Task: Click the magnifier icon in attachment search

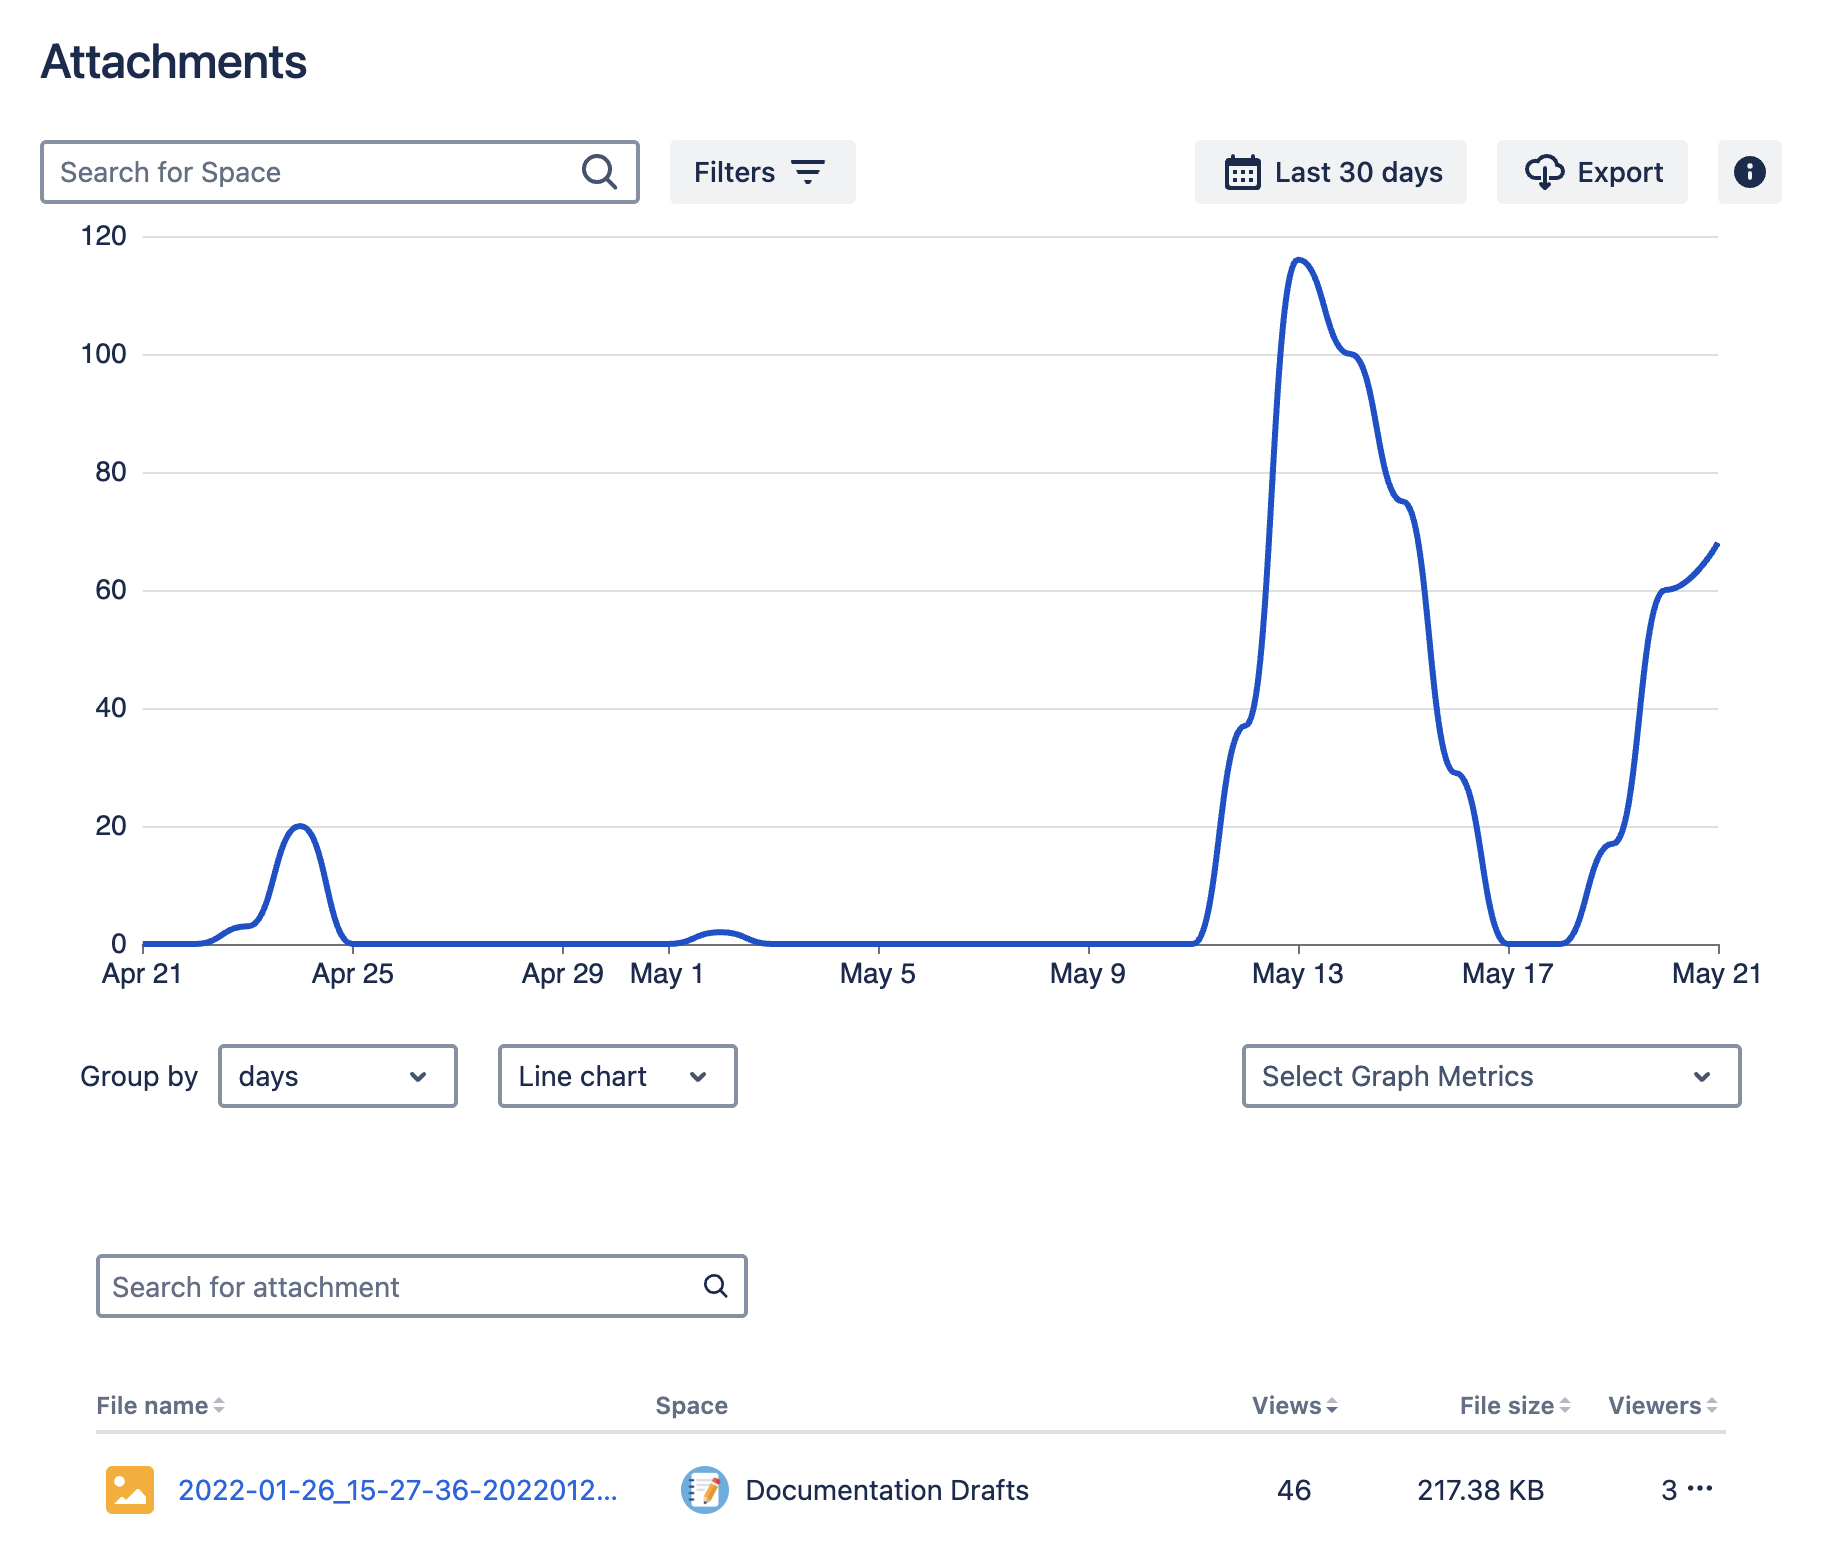Action: [x=715, y=1286]
